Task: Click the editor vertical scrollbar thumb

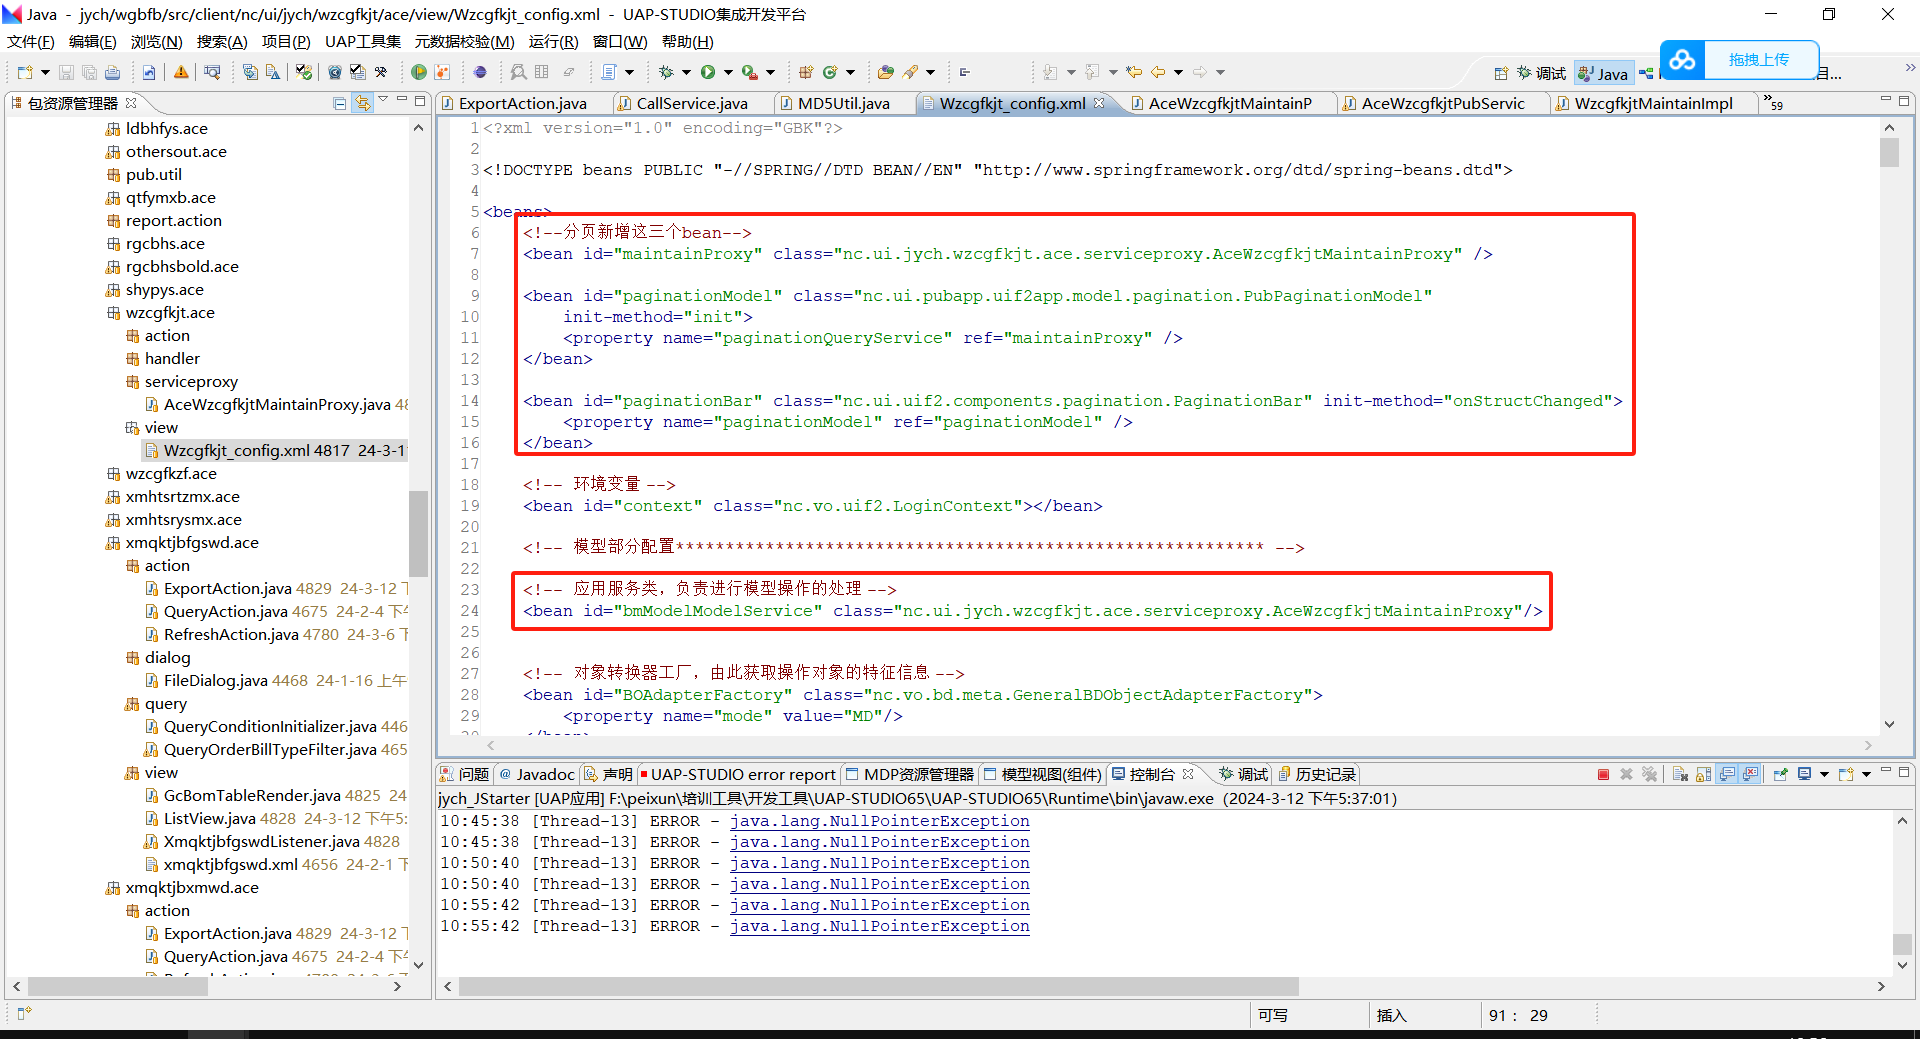Action: [1889, 152]
